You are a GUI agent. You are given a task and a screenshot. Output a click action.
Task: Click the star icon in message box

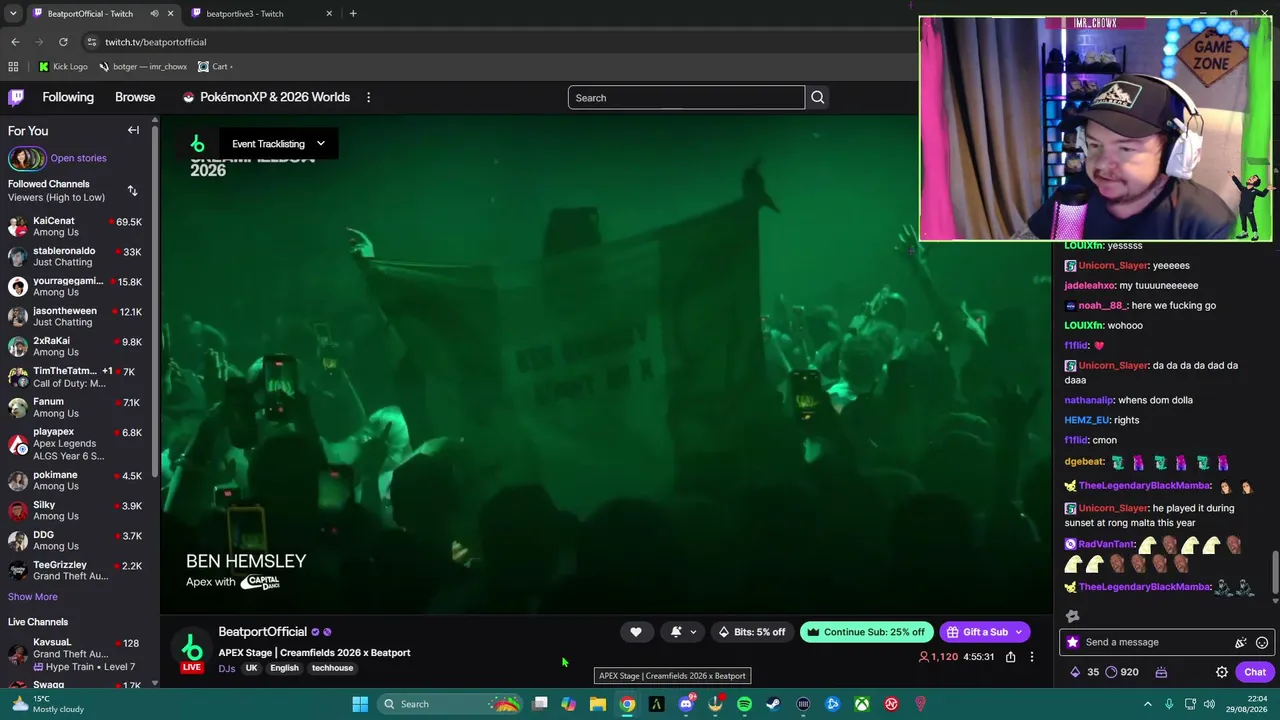click(x=1073, y=642)
